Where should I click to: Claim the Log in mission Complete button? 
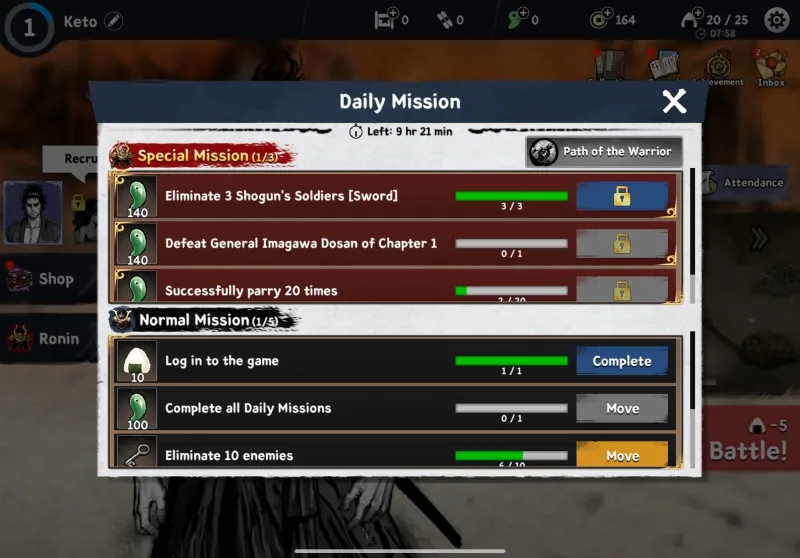click(x=622, y=361)
